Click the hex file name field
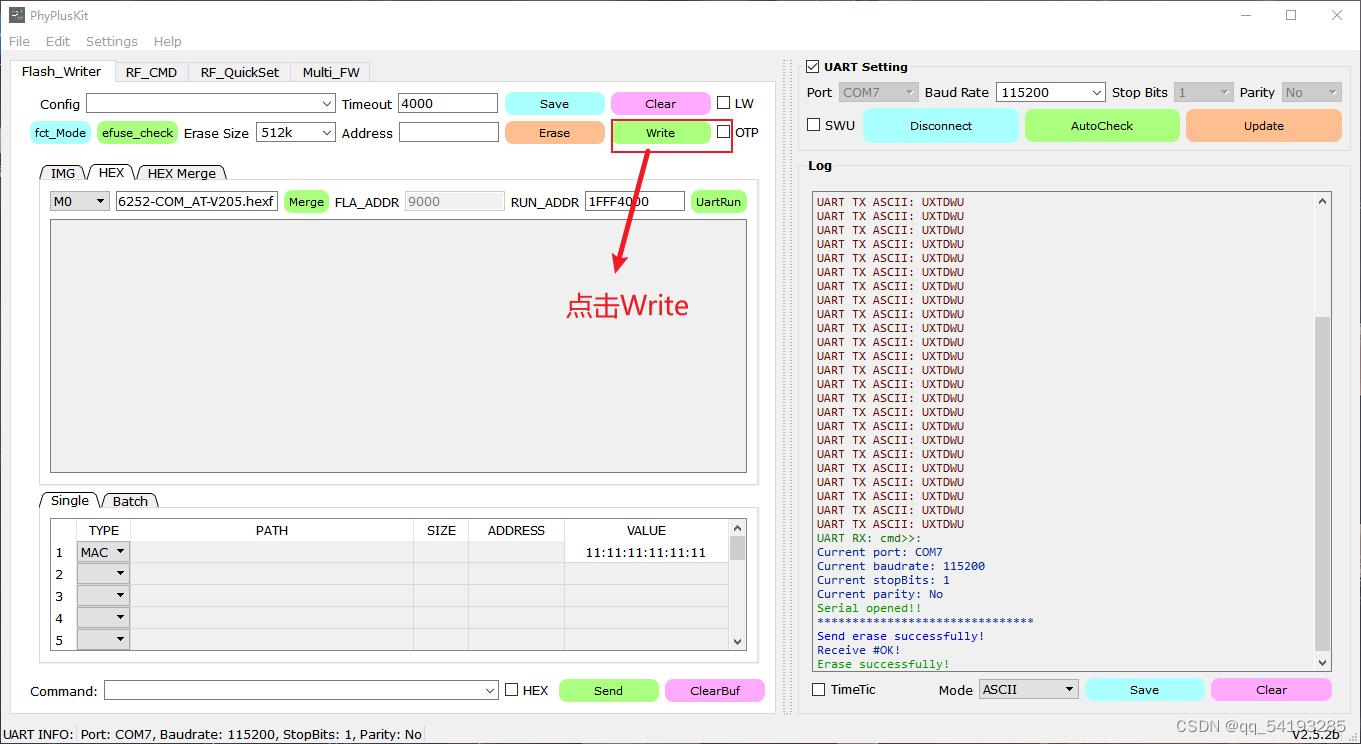Viewport: 1361px width, 744px height. tap(197, 202)
